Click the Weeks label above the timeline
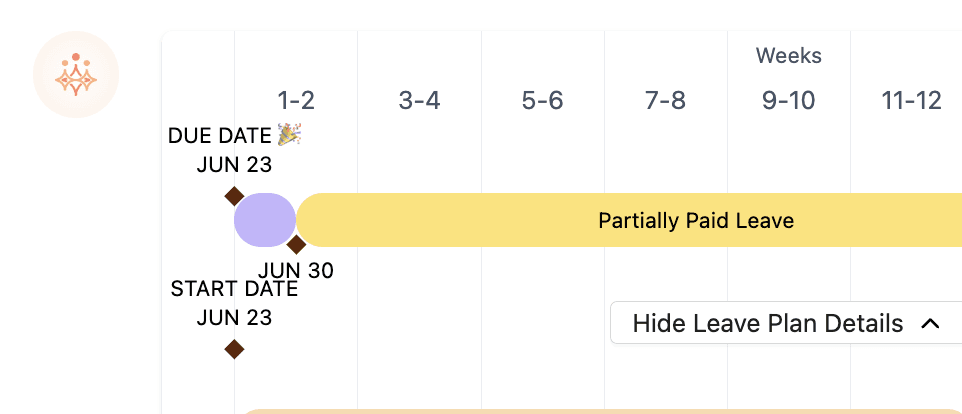 [789, 56]
